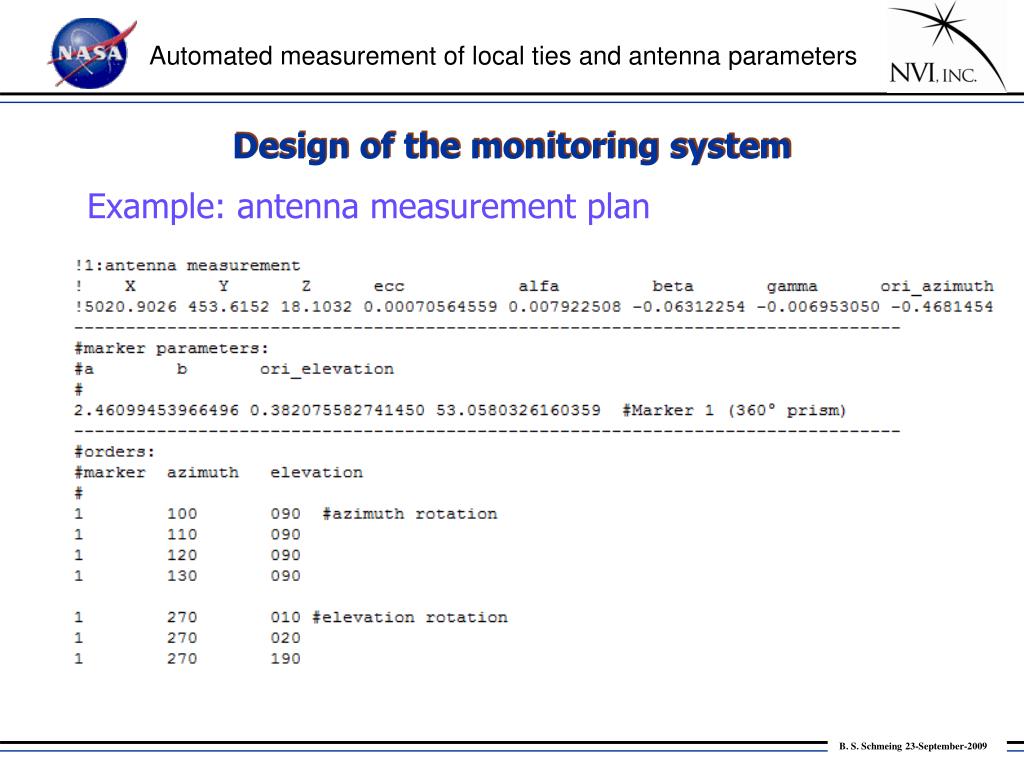Select the gamma value -0.006953050

pyautogui.click(x=818, y=307)
